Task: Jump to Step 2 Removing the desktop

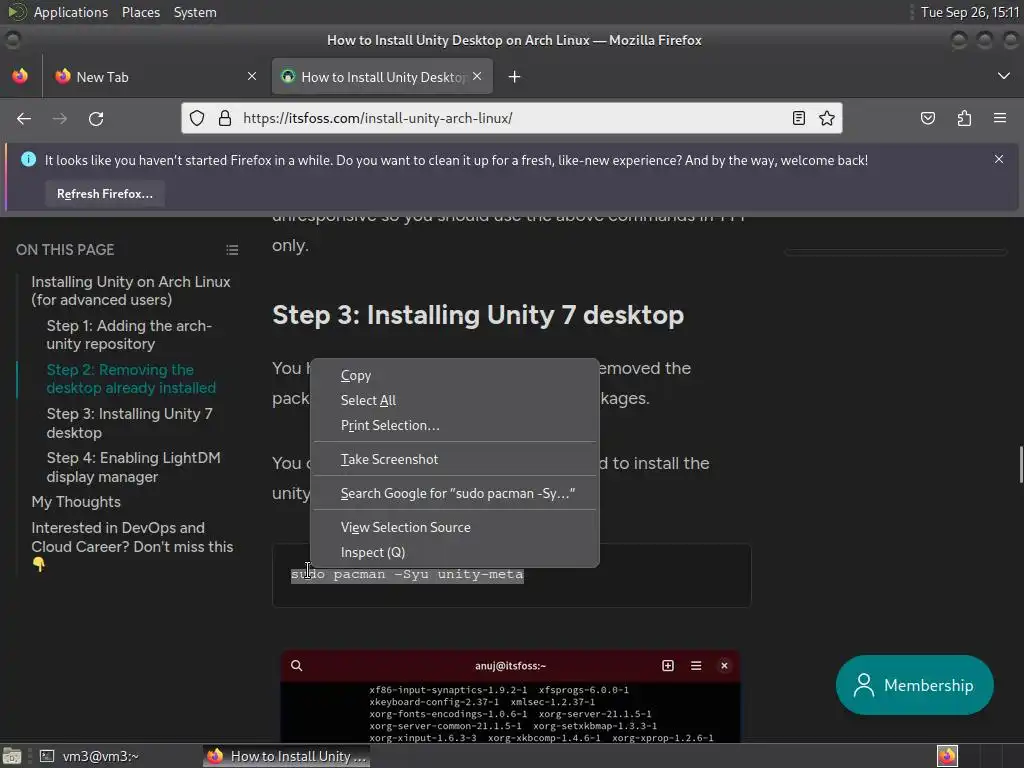Action: pyautogui.click(x=131, y=379)
